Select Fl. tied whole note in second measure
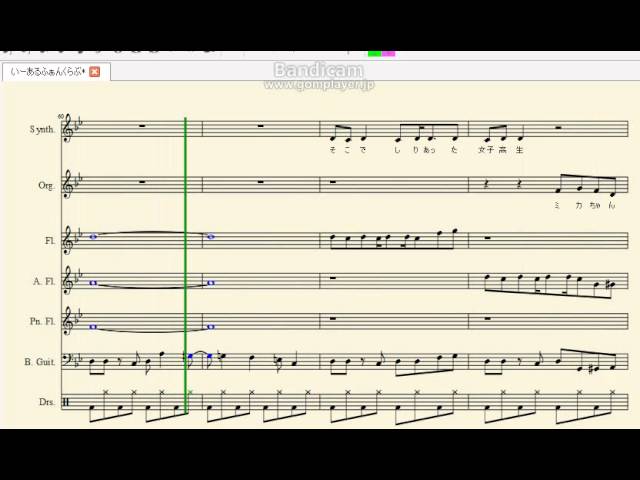640x480 pixels. tap(211, 237)
